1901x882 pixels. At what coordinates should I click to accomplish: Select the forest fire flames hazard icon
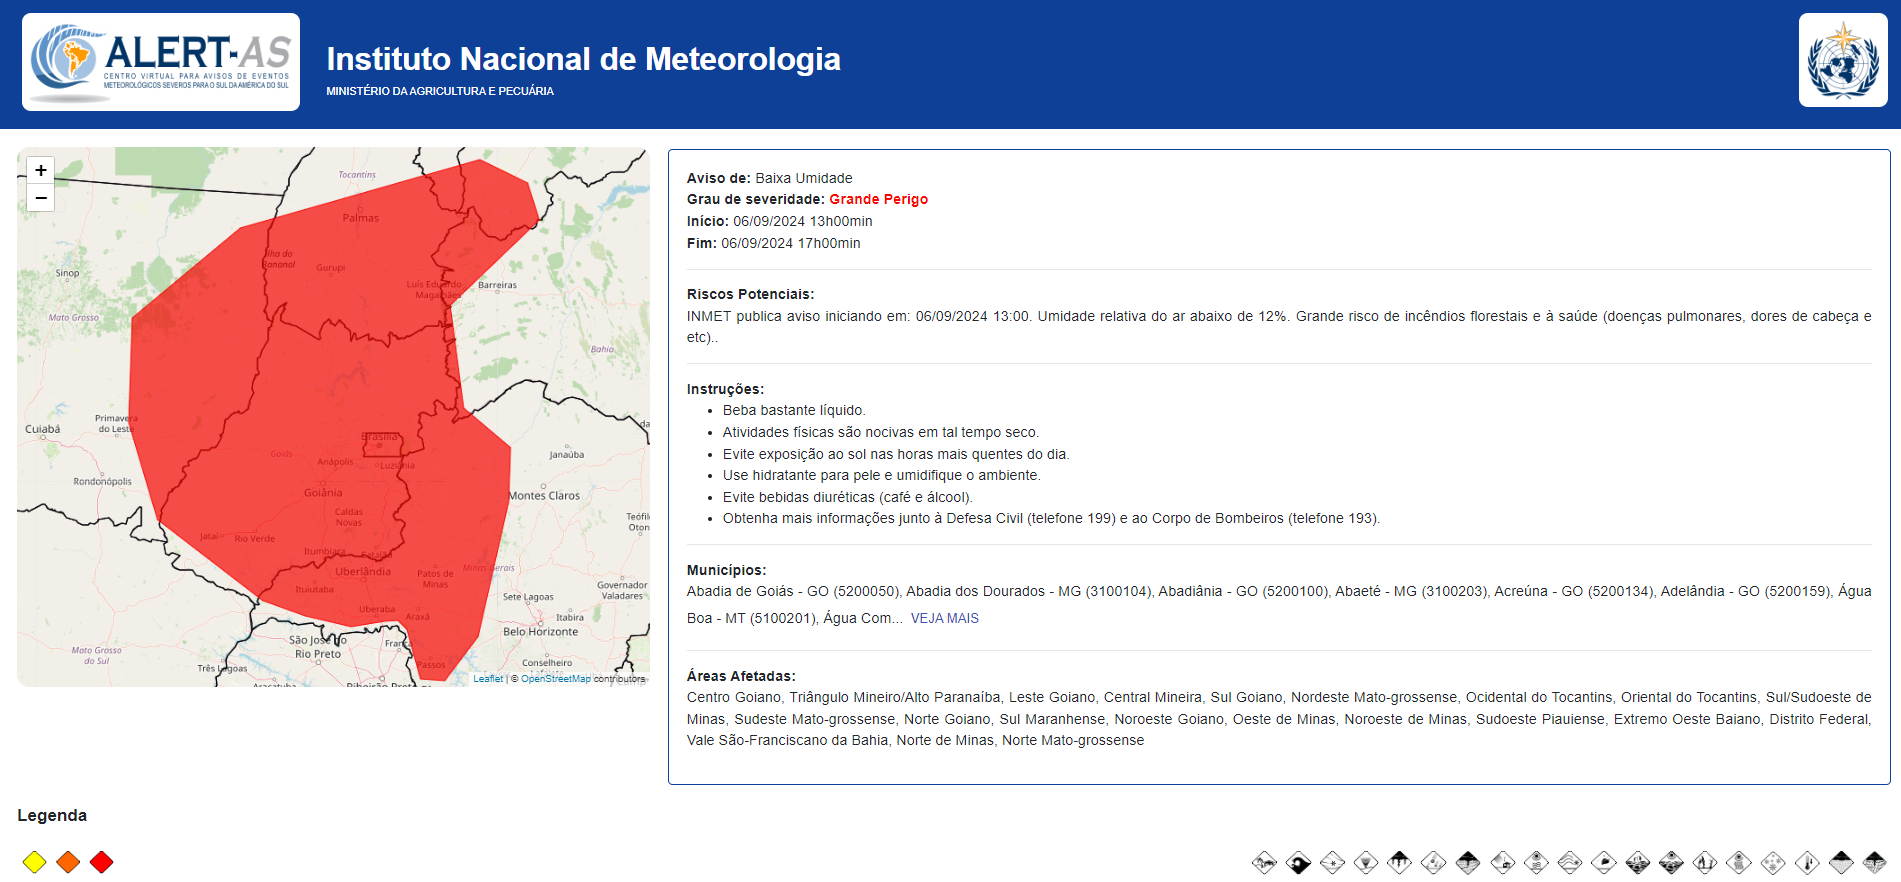click(1705, 862)
